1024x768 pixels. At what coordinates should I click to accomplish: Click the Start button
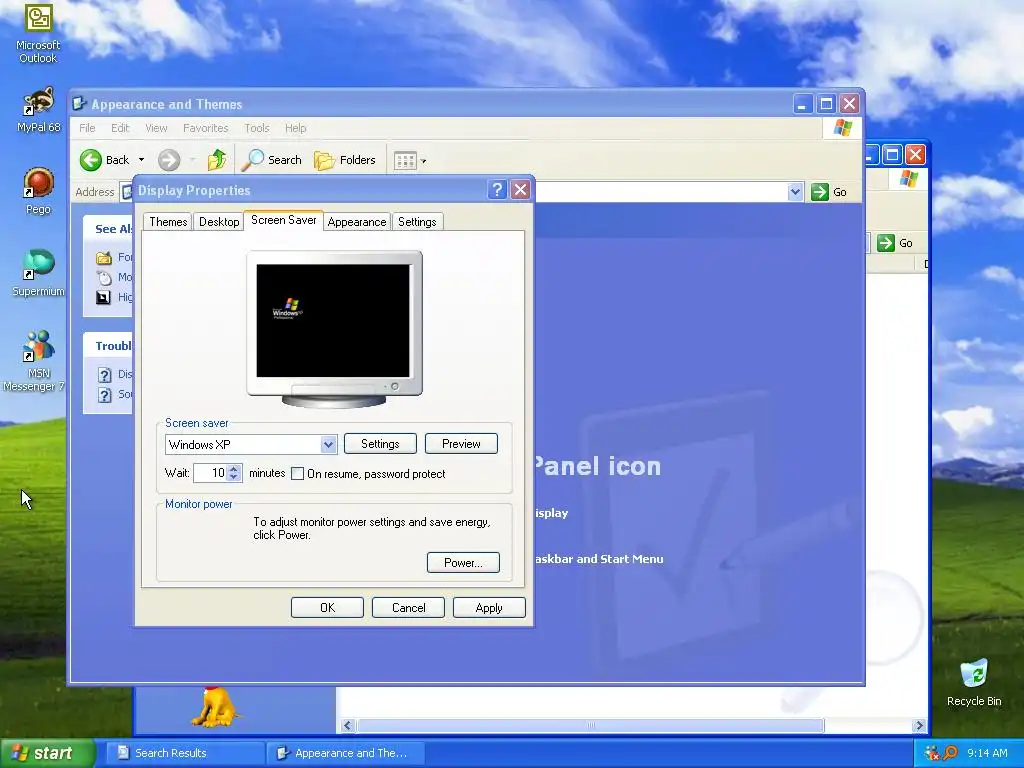click(47, 753)
